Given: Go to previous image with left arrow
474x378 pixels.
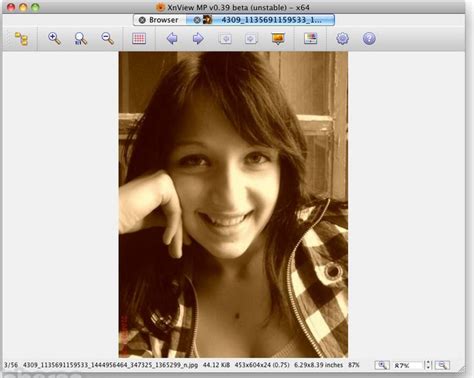Looking at the screenshot, I should tap(172, 39).
